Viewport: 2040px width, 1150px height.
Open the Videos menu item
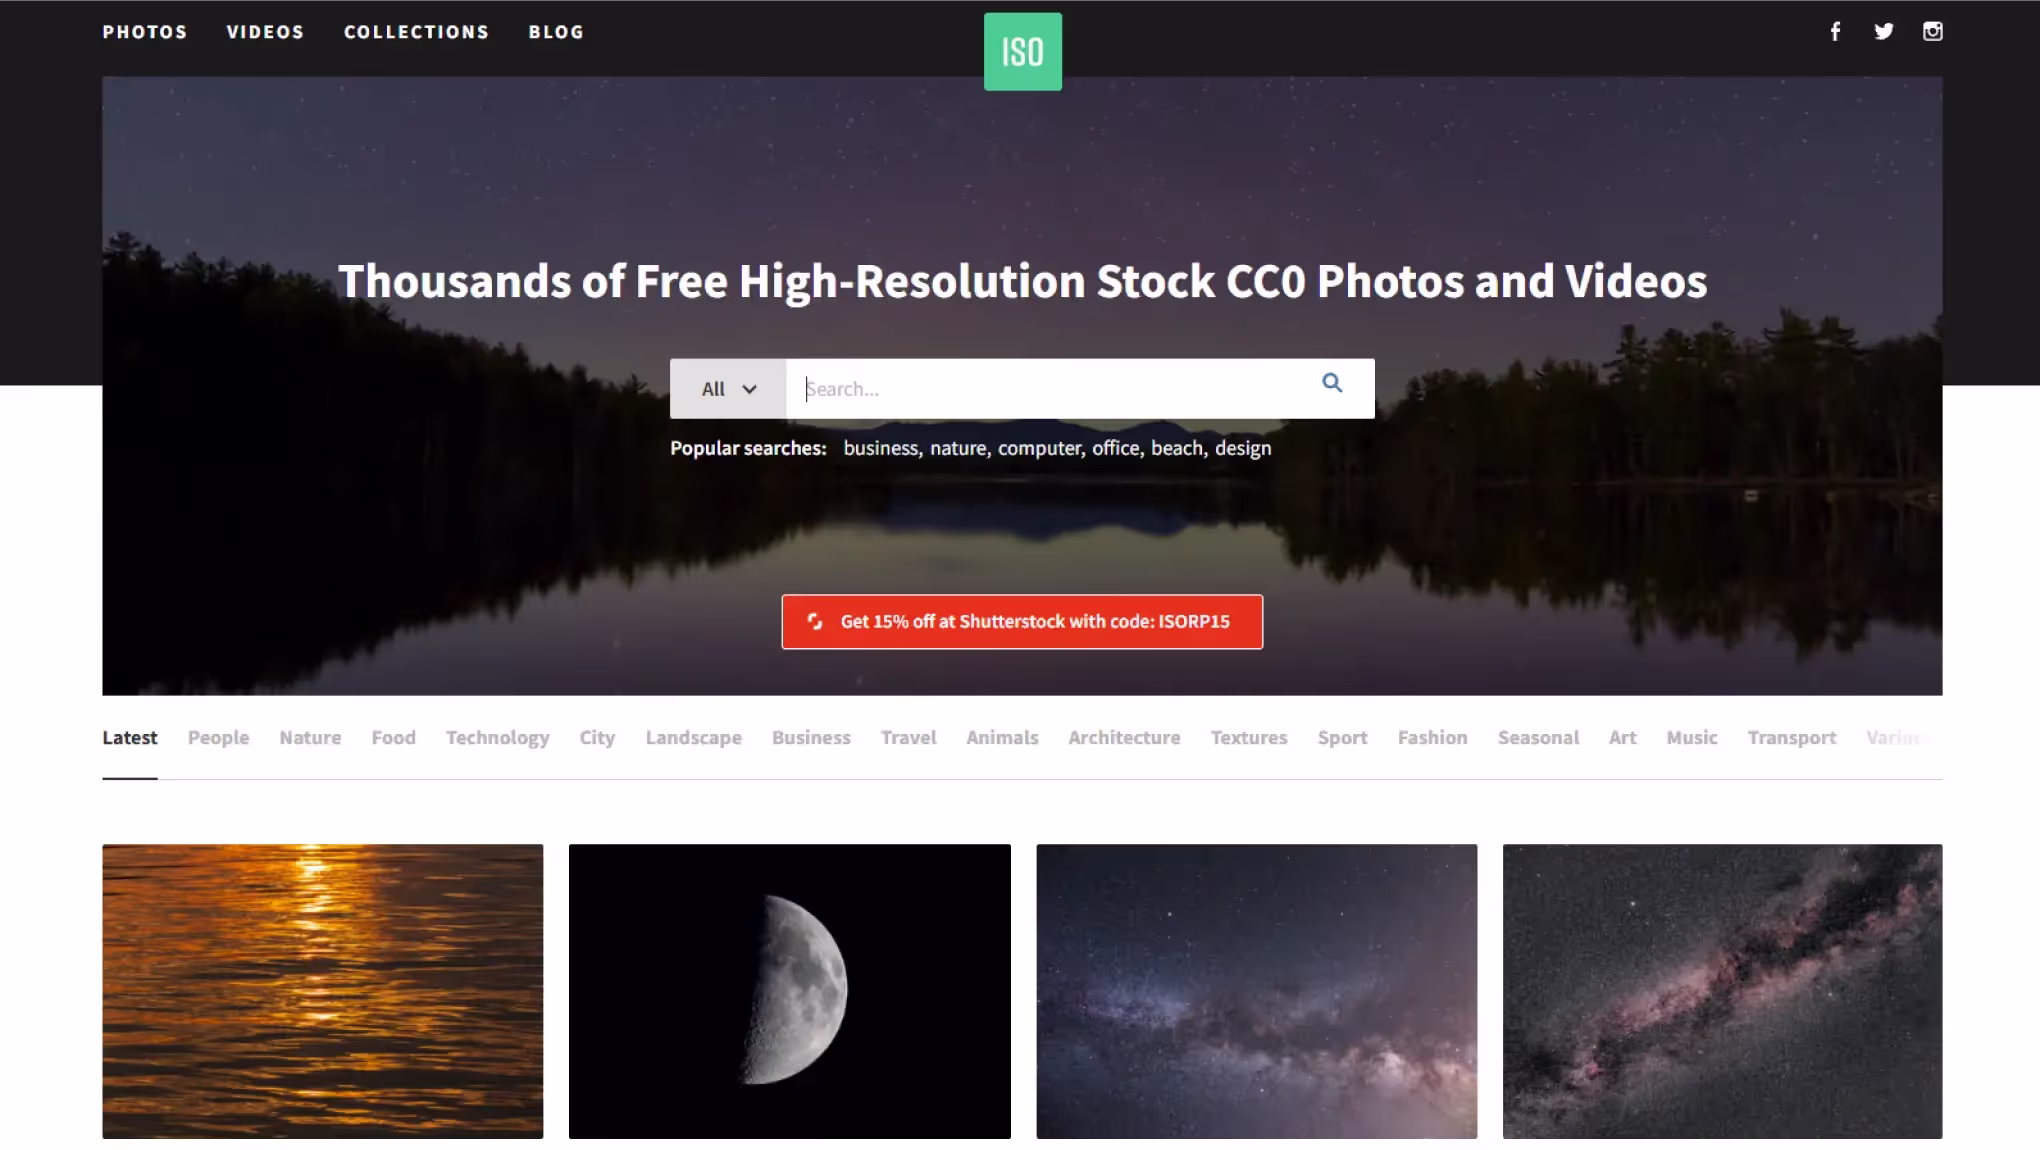265,32
